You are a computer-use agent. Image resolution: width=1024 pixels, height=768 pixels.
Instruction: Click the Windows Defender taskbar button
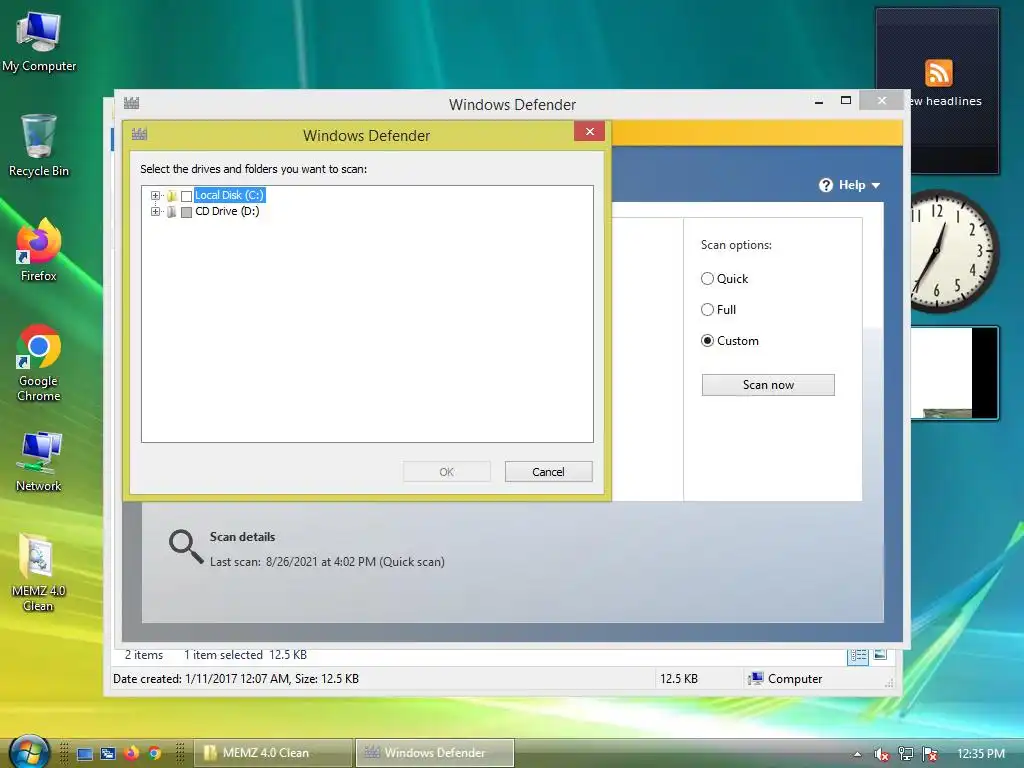(435, 752)
